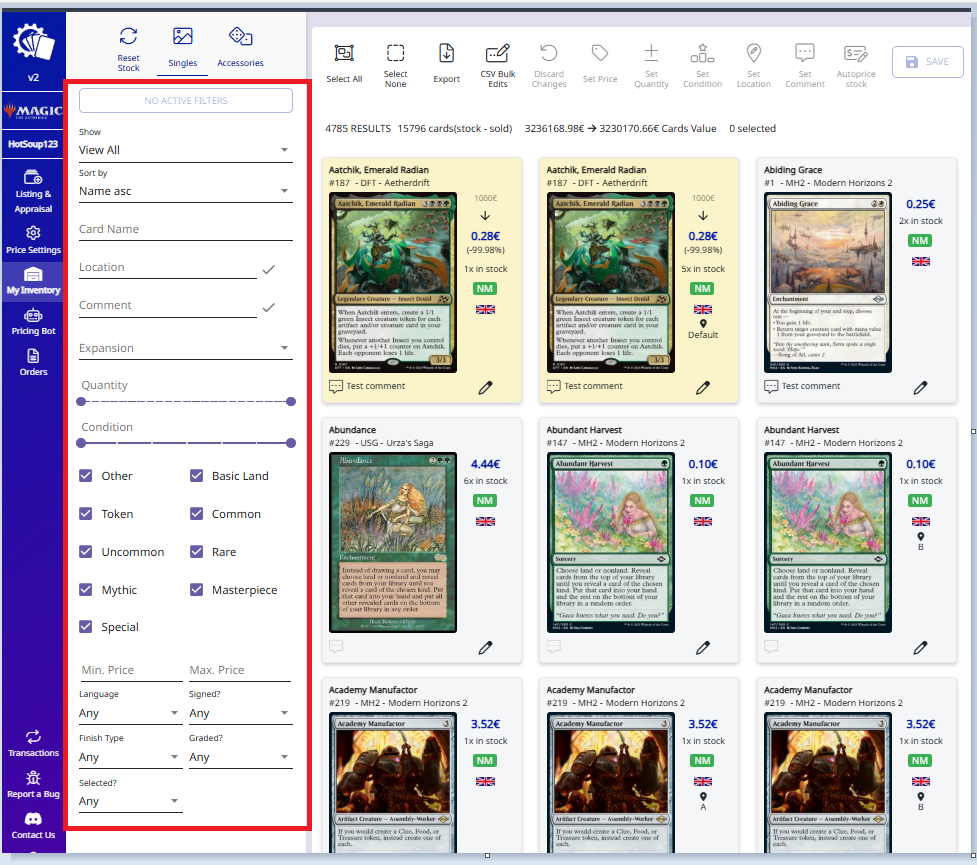Click the Set Comment icon
This screenshot has height=865, width=977.
[x=805, y=53]
